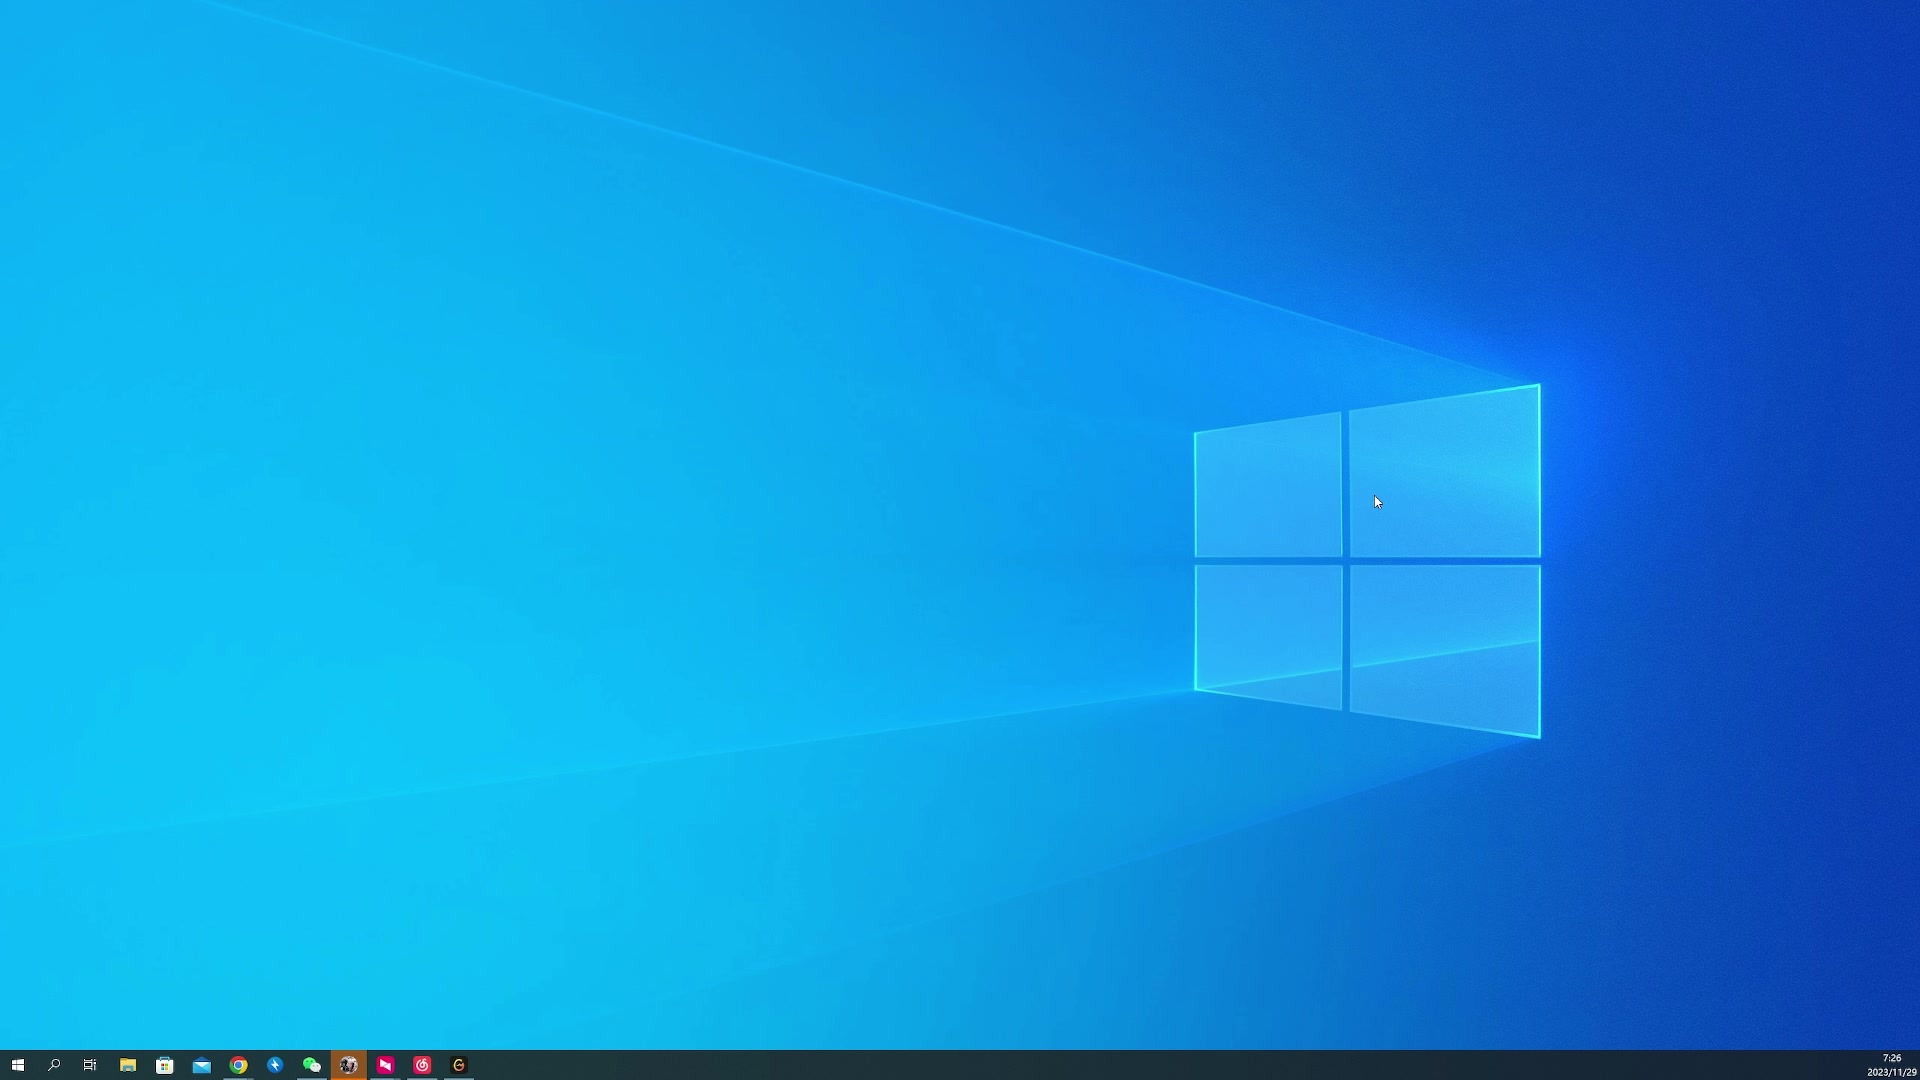Open WeChat from the taskbar
The height and width of the screenshot is (1080, 1920).
pos(312,1065)
